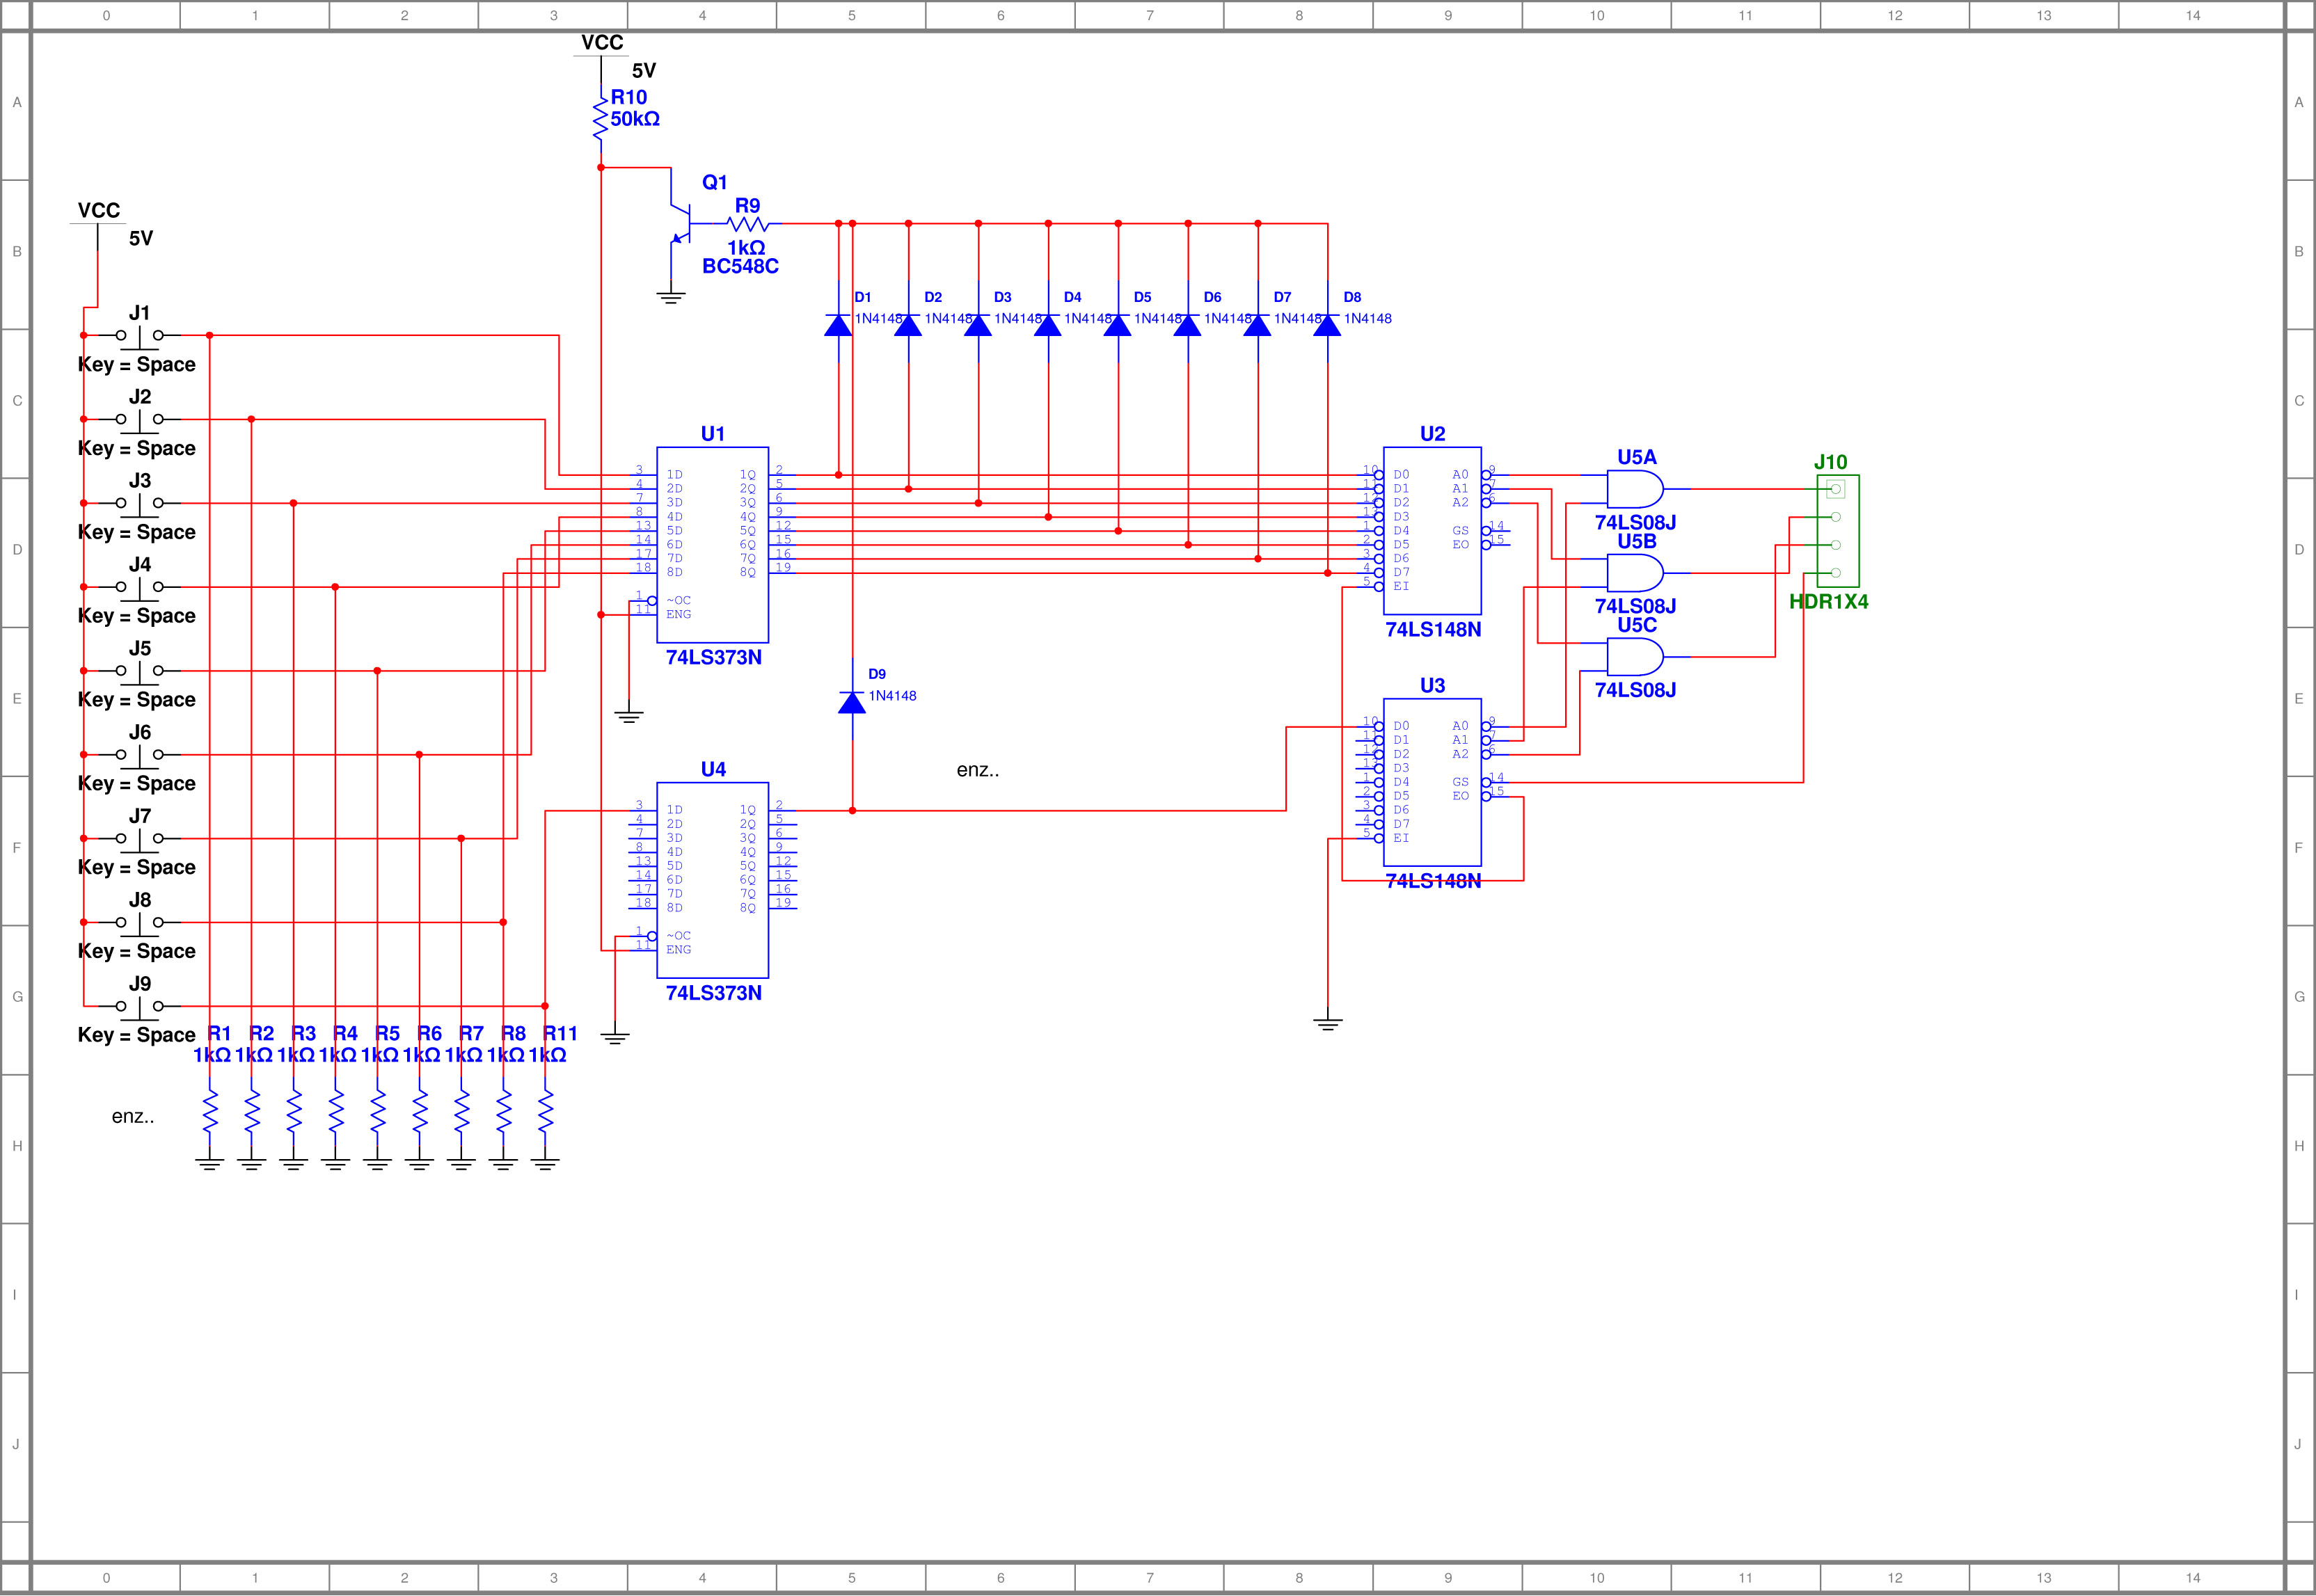Select the U5B AND gate symbol
2316x1596 pixels.
point(1634,573)
